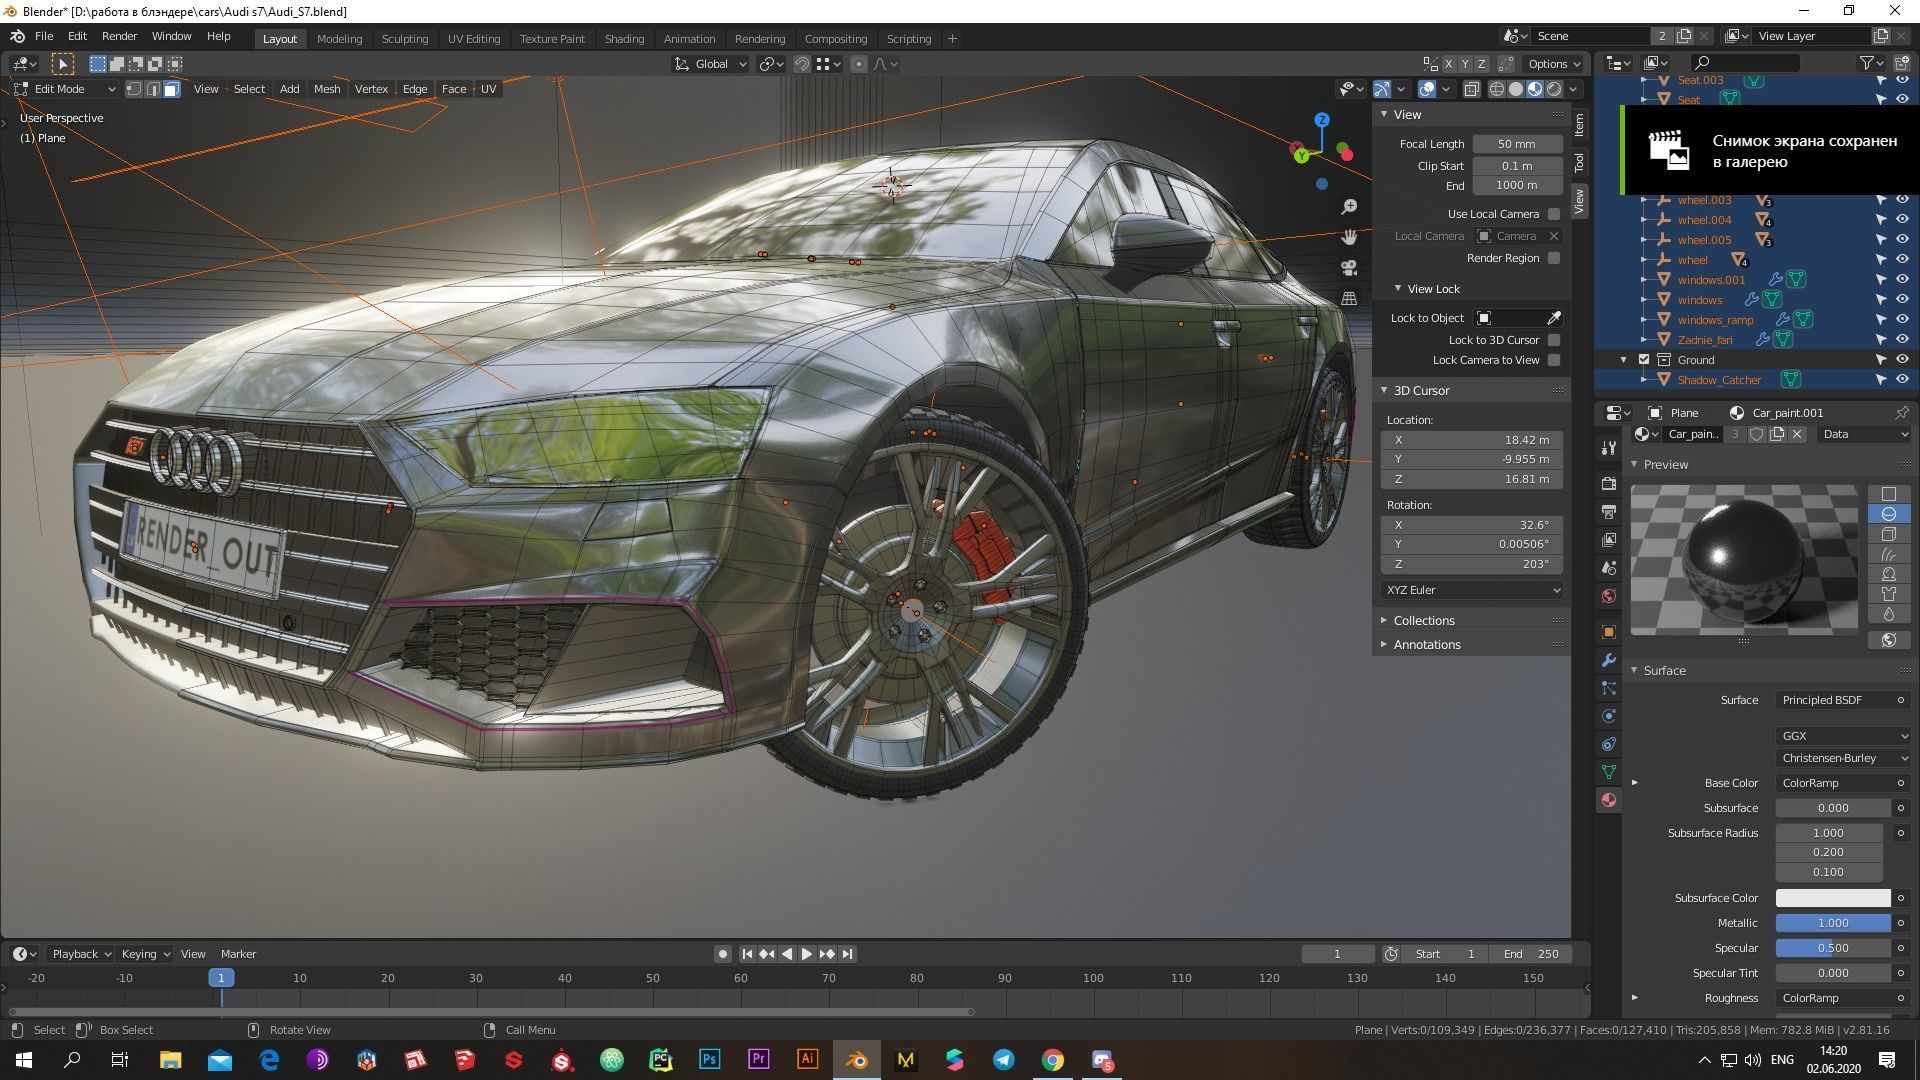This screenshot has width=1920, height=1080.
Task: Select vertex select mode icon
Action: tap(133, 89)
